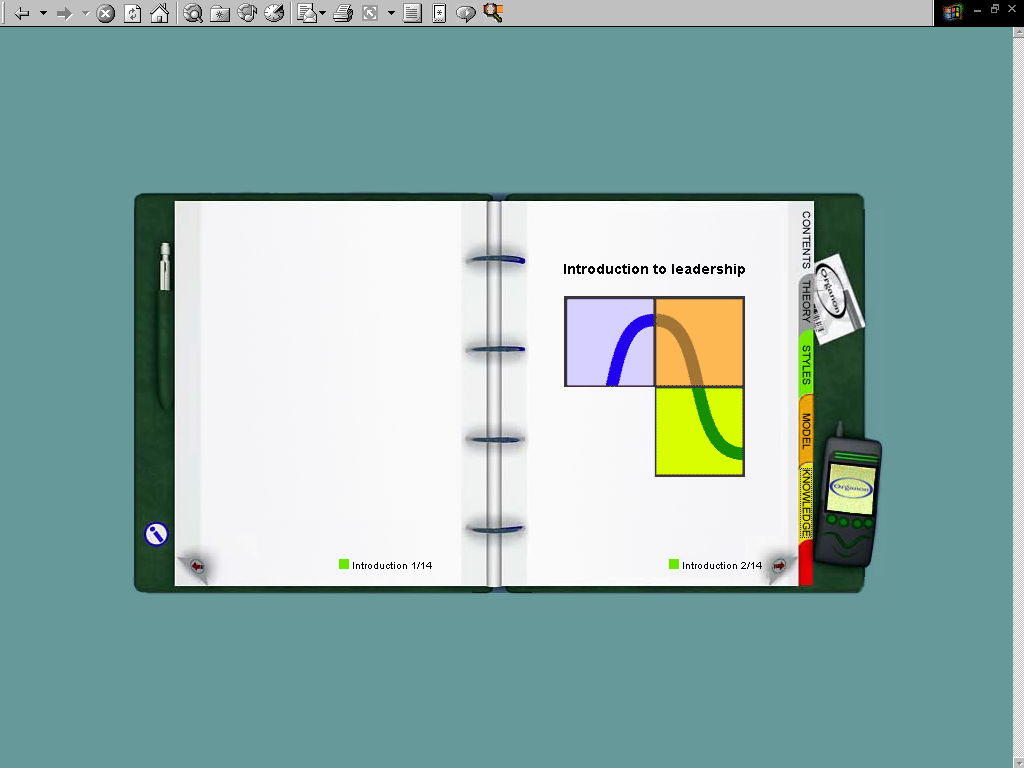Expand the Back button history dropdown
This screenshot has height=768, width=1024.
pyautogui.click(x=43, y=13)
